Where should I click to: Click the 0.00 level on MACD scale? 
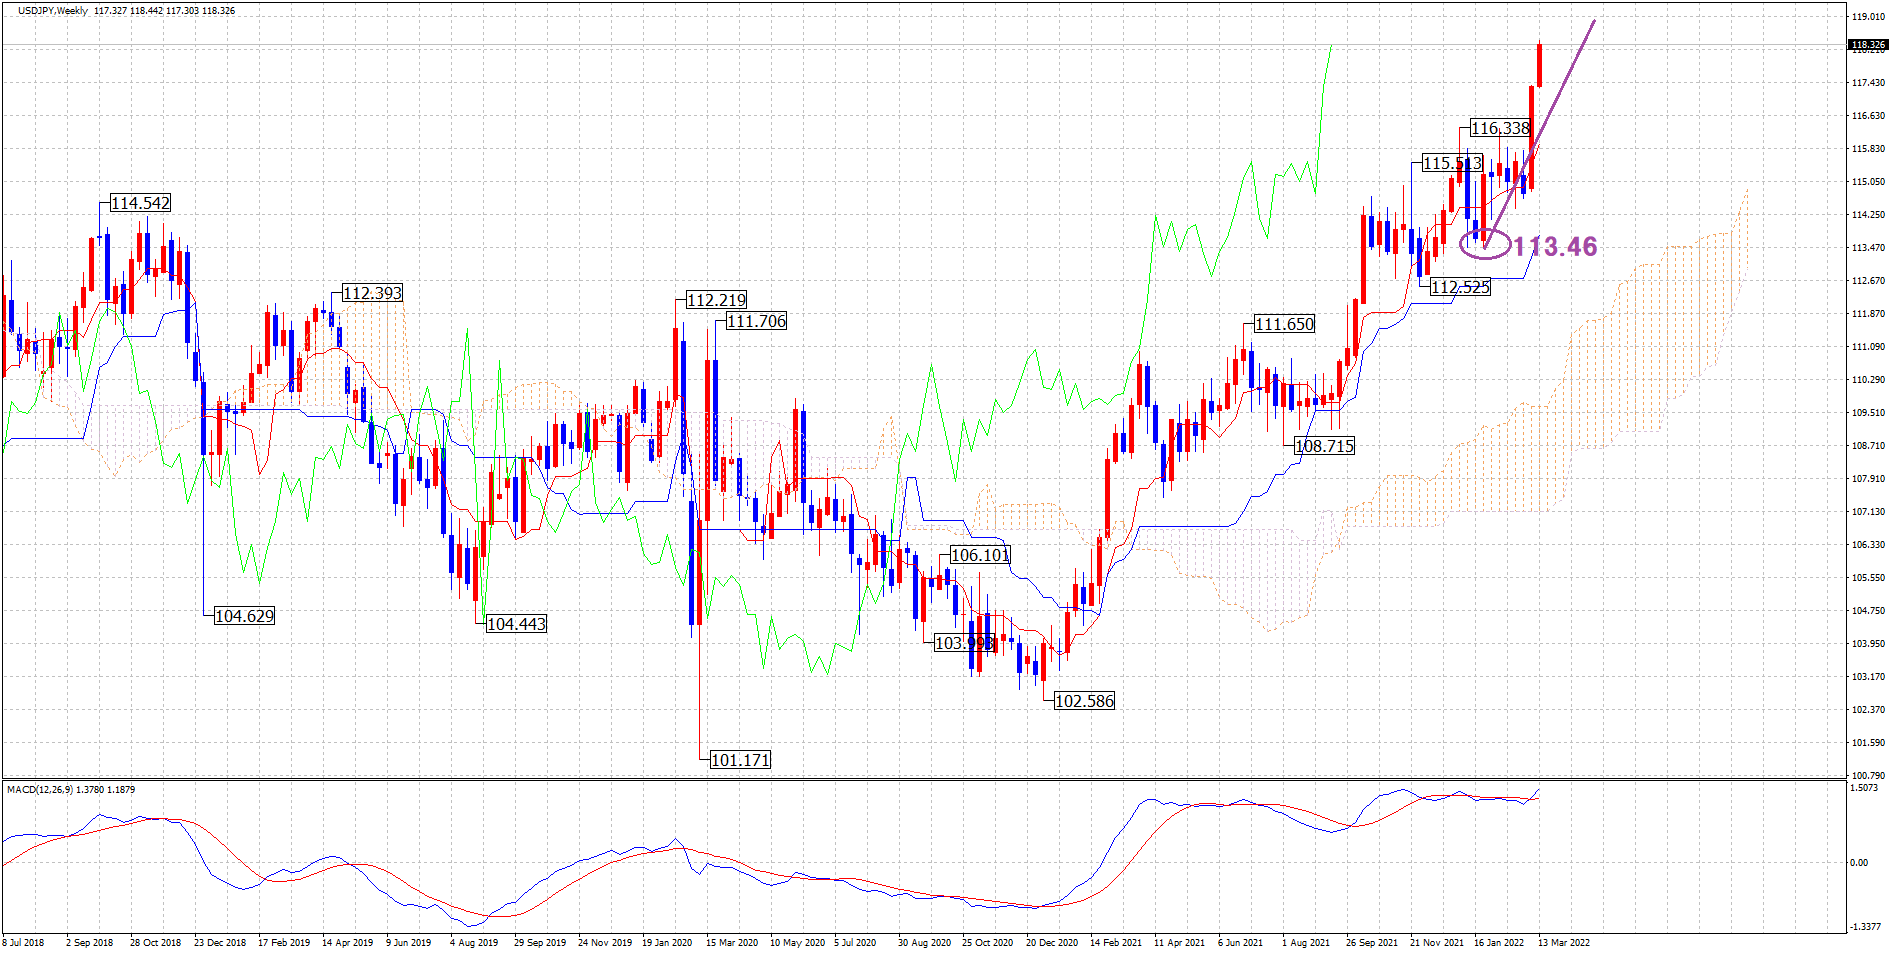pos(1858,862)
